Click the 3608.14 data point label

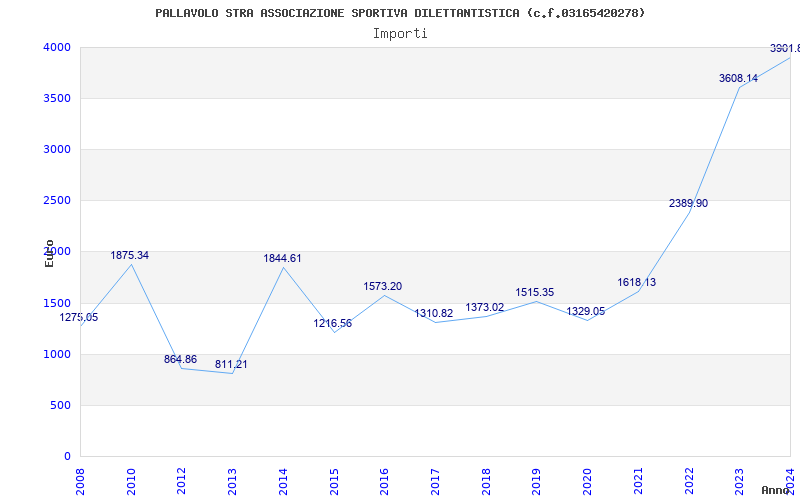click(738, 79)
